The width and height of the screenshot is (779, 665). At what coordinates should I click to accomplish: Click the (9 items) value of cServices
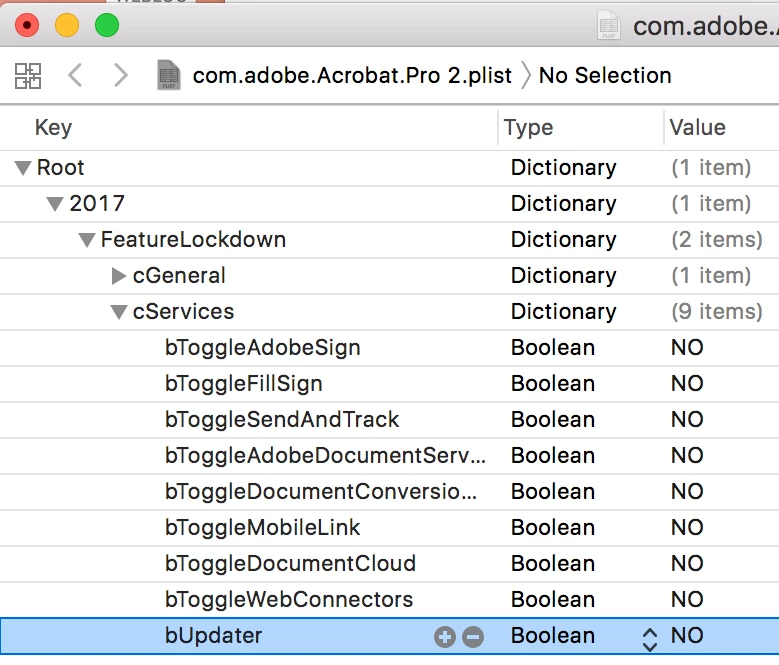click(x=717, y=312)
